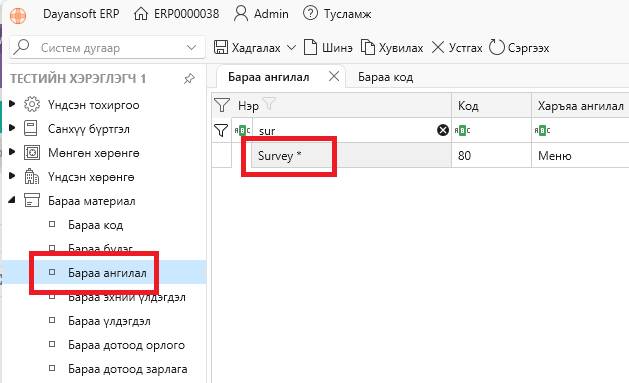This screenshot has width=629, height=383.
Task: Open the Admin user profile icon
Action: click(241, 14)
